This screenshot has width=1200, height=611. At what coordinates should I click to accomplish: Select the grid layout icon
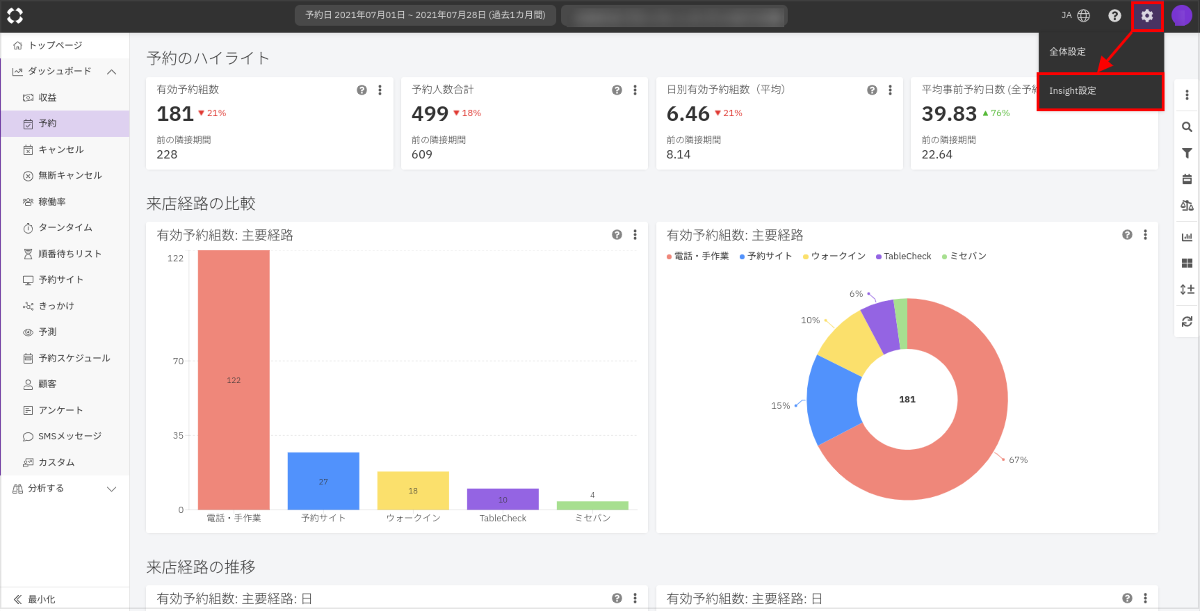click(x=1187, y=263)
